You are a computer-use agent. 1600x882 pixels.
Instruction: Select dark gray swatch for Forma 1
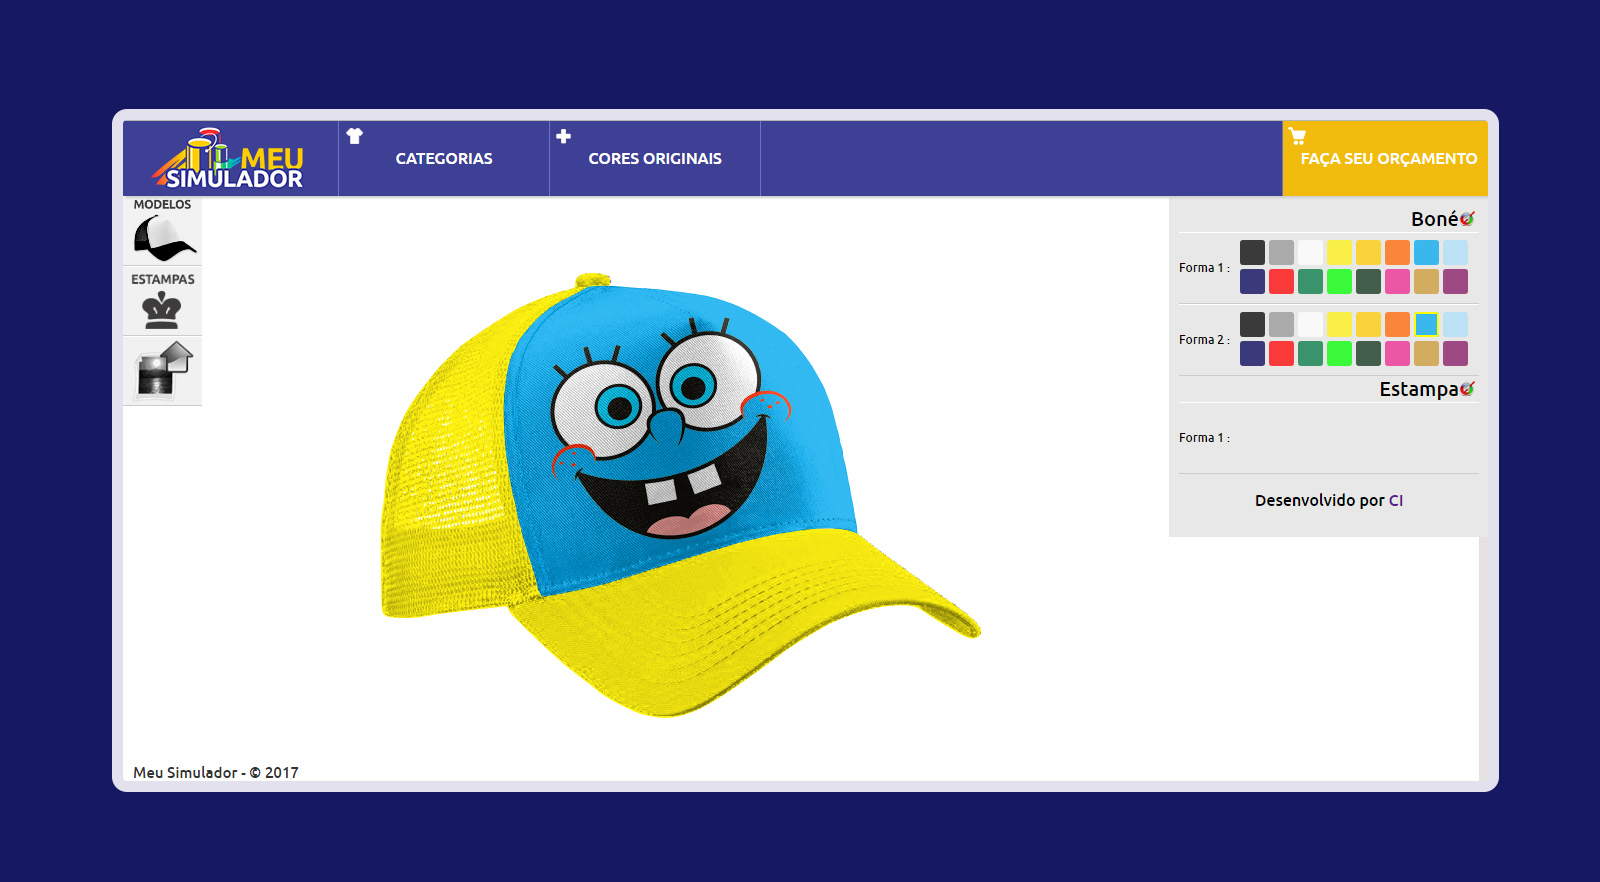coord(1252,252)
